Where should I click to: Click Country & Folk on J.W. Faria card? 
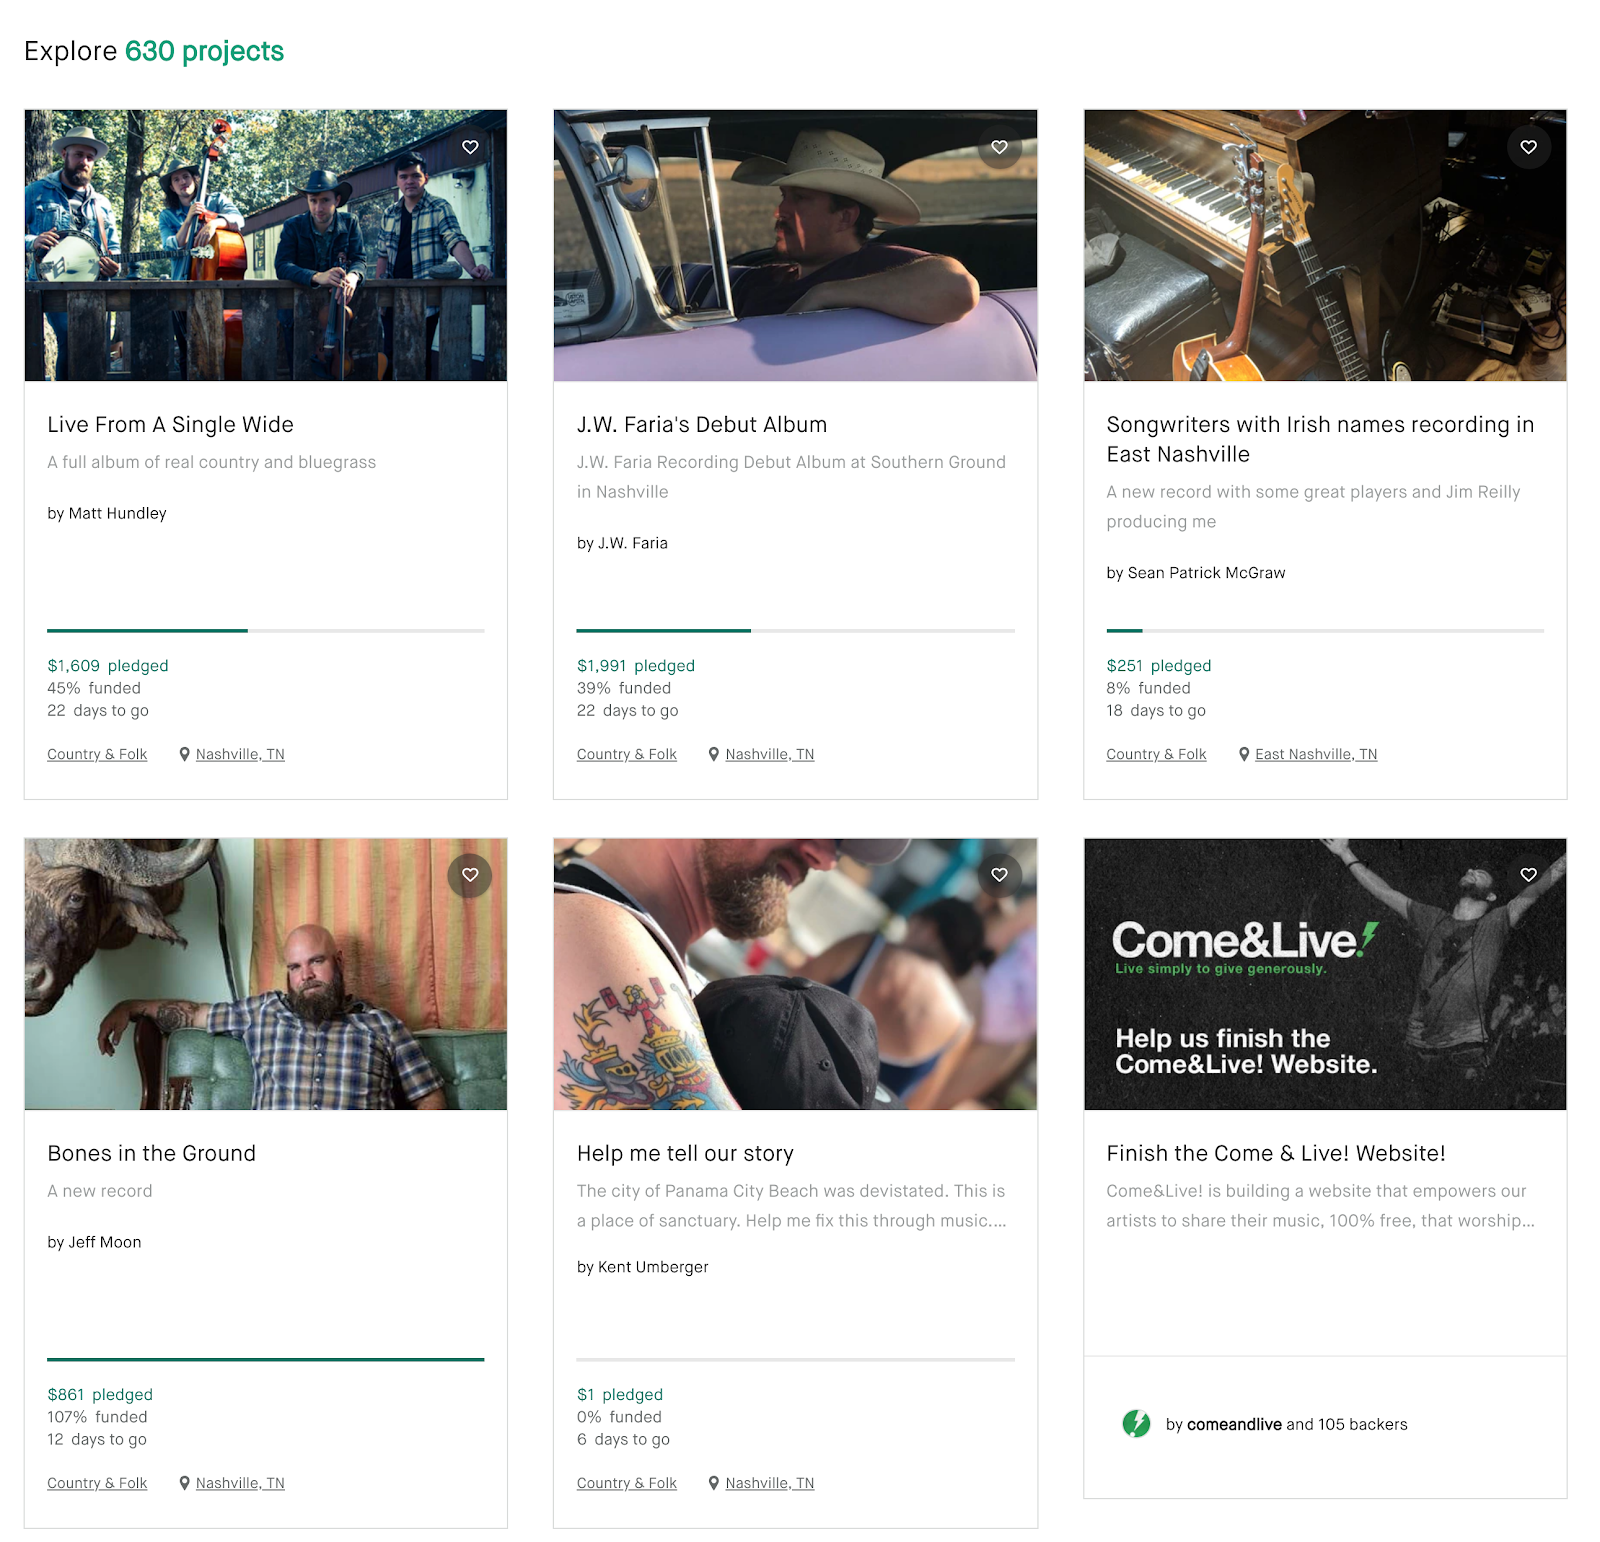(x=627, y=754)
